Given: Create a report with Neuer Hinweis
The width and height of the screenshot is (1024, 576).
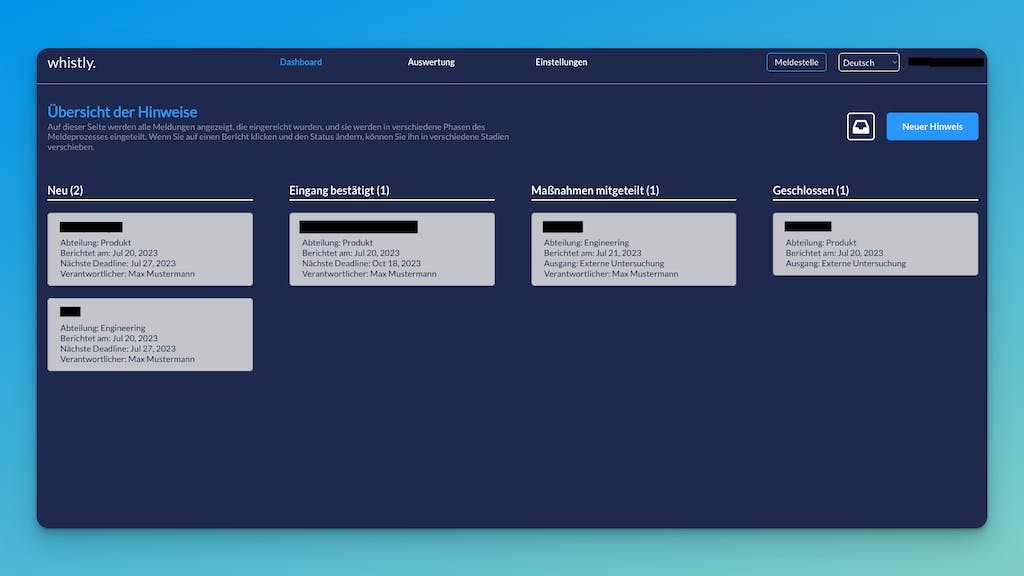Looking at the screenshot, I should pos(932,127).
